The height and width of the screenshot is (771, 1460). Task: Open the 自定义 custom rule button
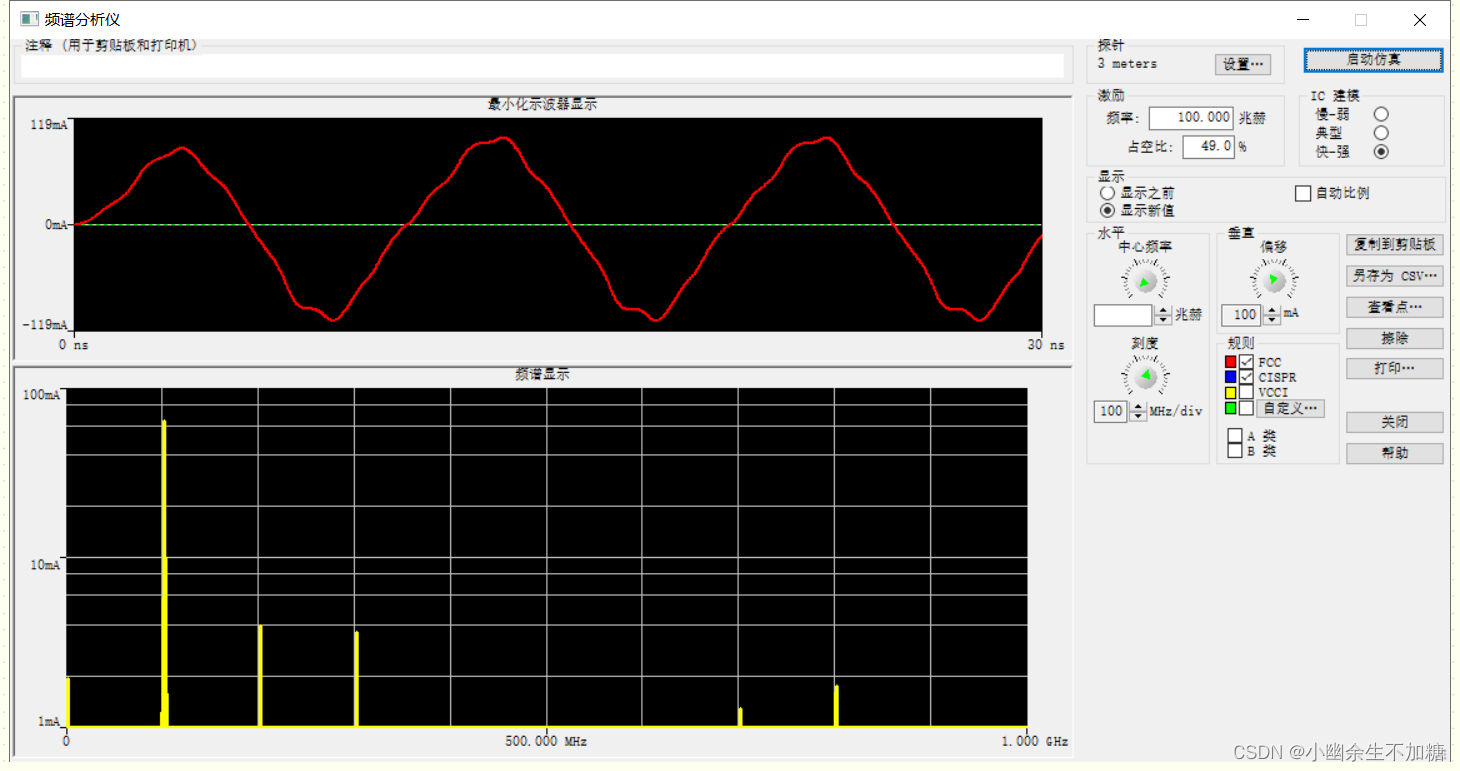tap(1291, 408)
